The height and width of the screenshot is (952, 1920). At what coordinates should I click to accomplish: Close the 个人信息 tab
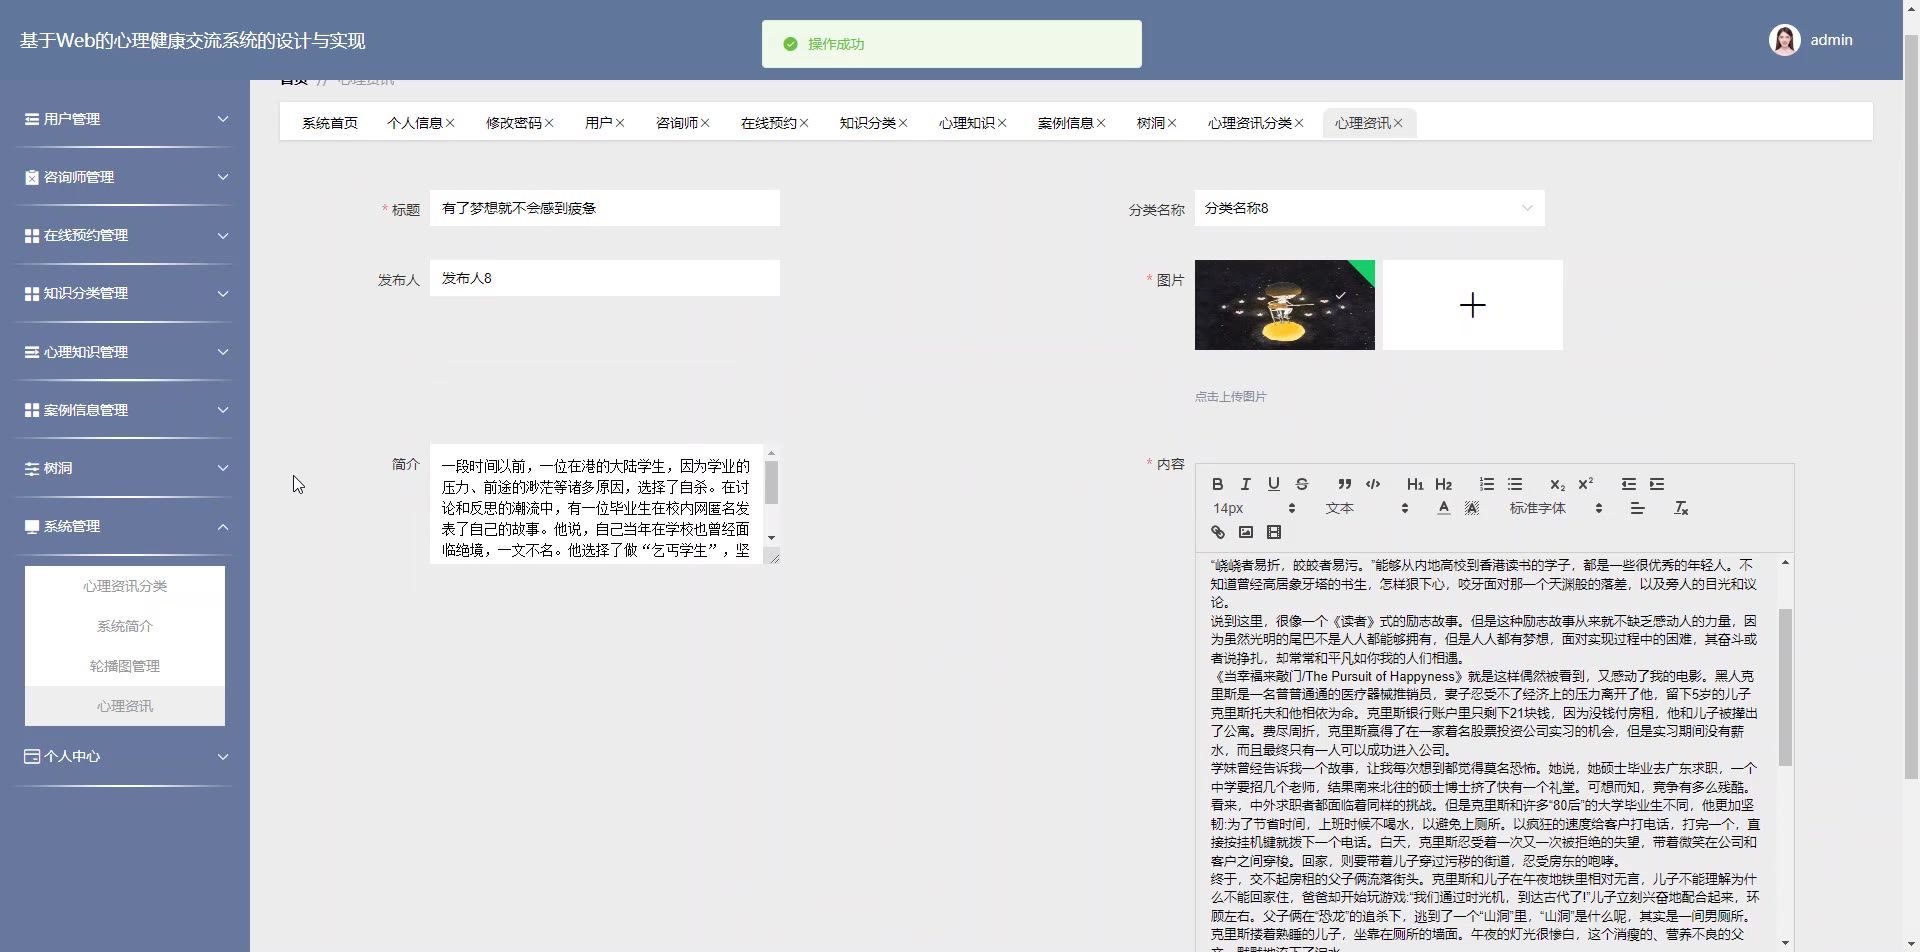click(450, 123)
